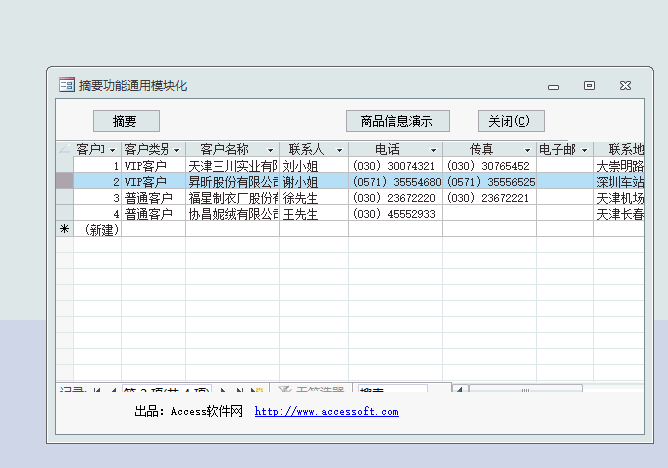Open the 电话 column filter dropdown
The image size is (668, 468).
pos(433,150)
